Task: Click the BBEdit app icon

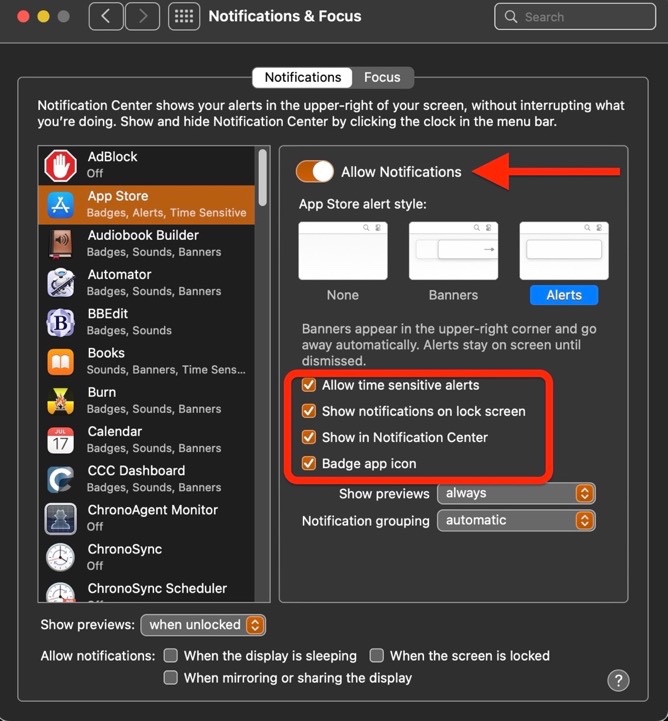Action: [x=60, y=322]
